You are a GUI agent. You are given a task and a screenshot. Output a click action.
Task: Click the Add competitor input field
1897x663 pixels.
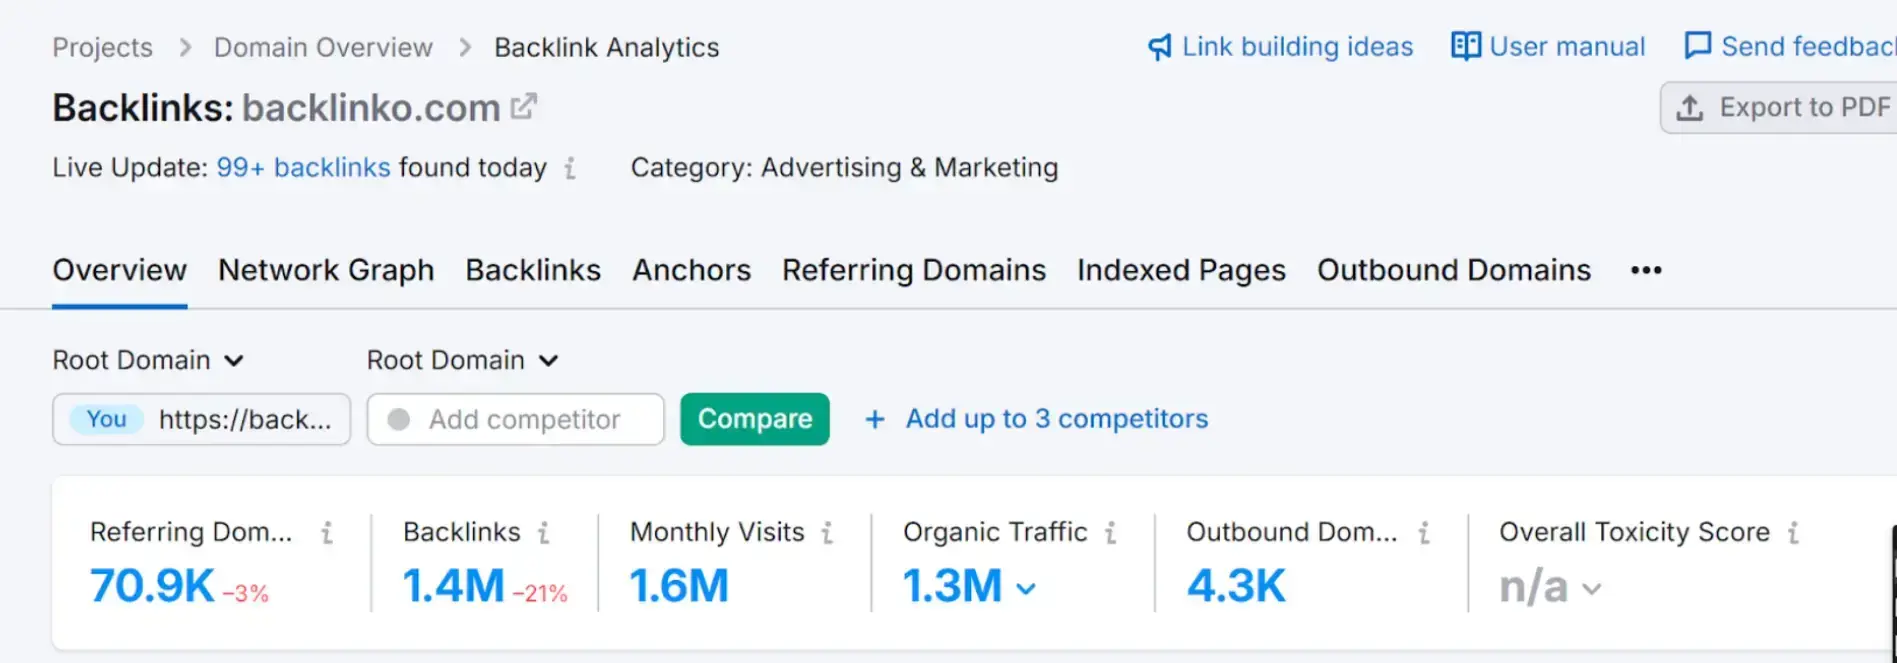click(514, 419)
